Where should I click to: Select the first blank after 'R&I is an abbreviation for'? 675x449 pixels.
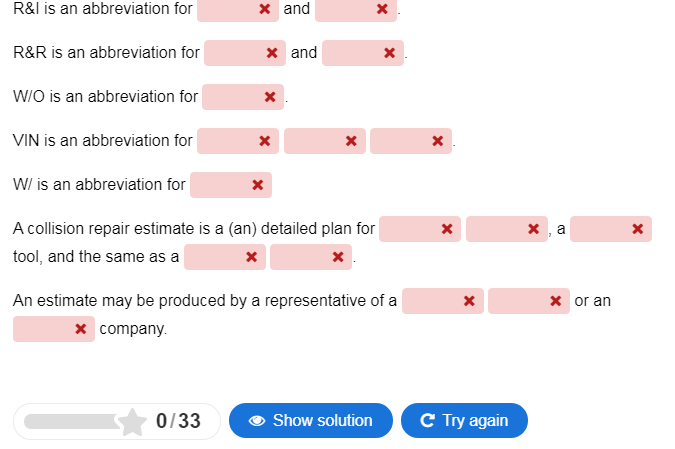[238, 9]
